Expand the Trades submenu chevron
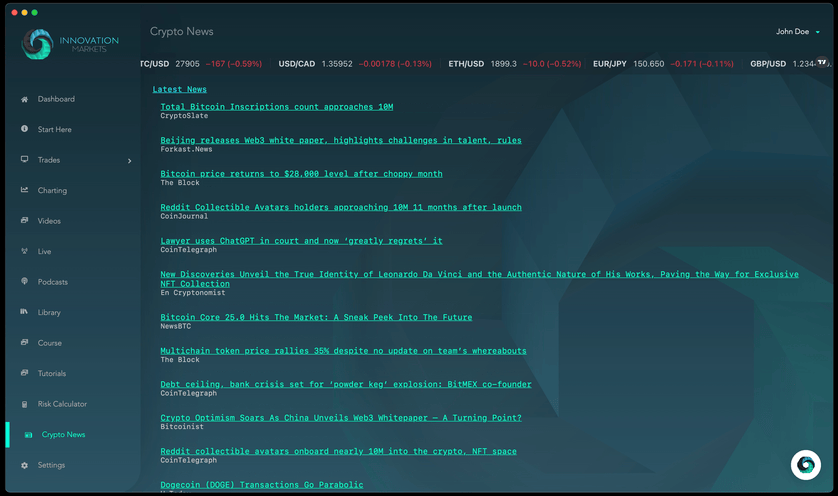The image size is (838, 496). [x=129, y=160]
